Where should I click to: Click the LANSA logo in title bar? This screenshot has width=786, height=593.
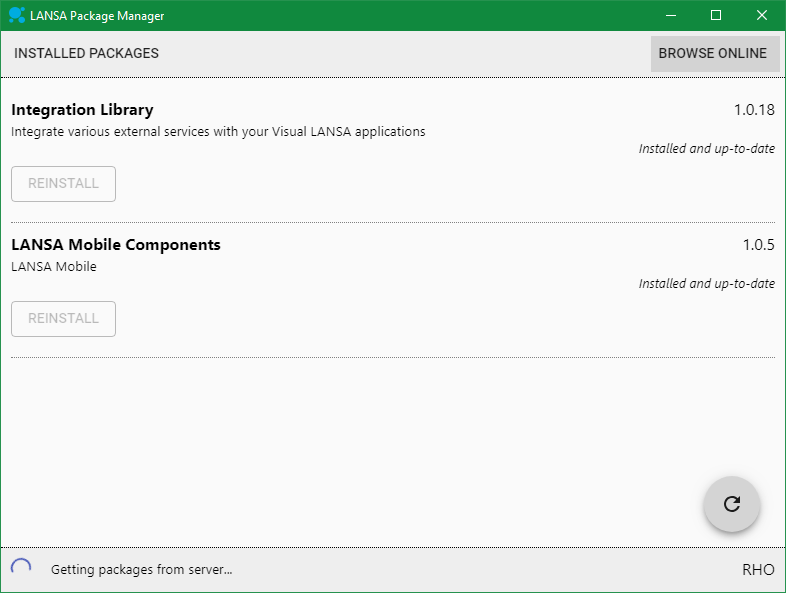tap(17, 15)
